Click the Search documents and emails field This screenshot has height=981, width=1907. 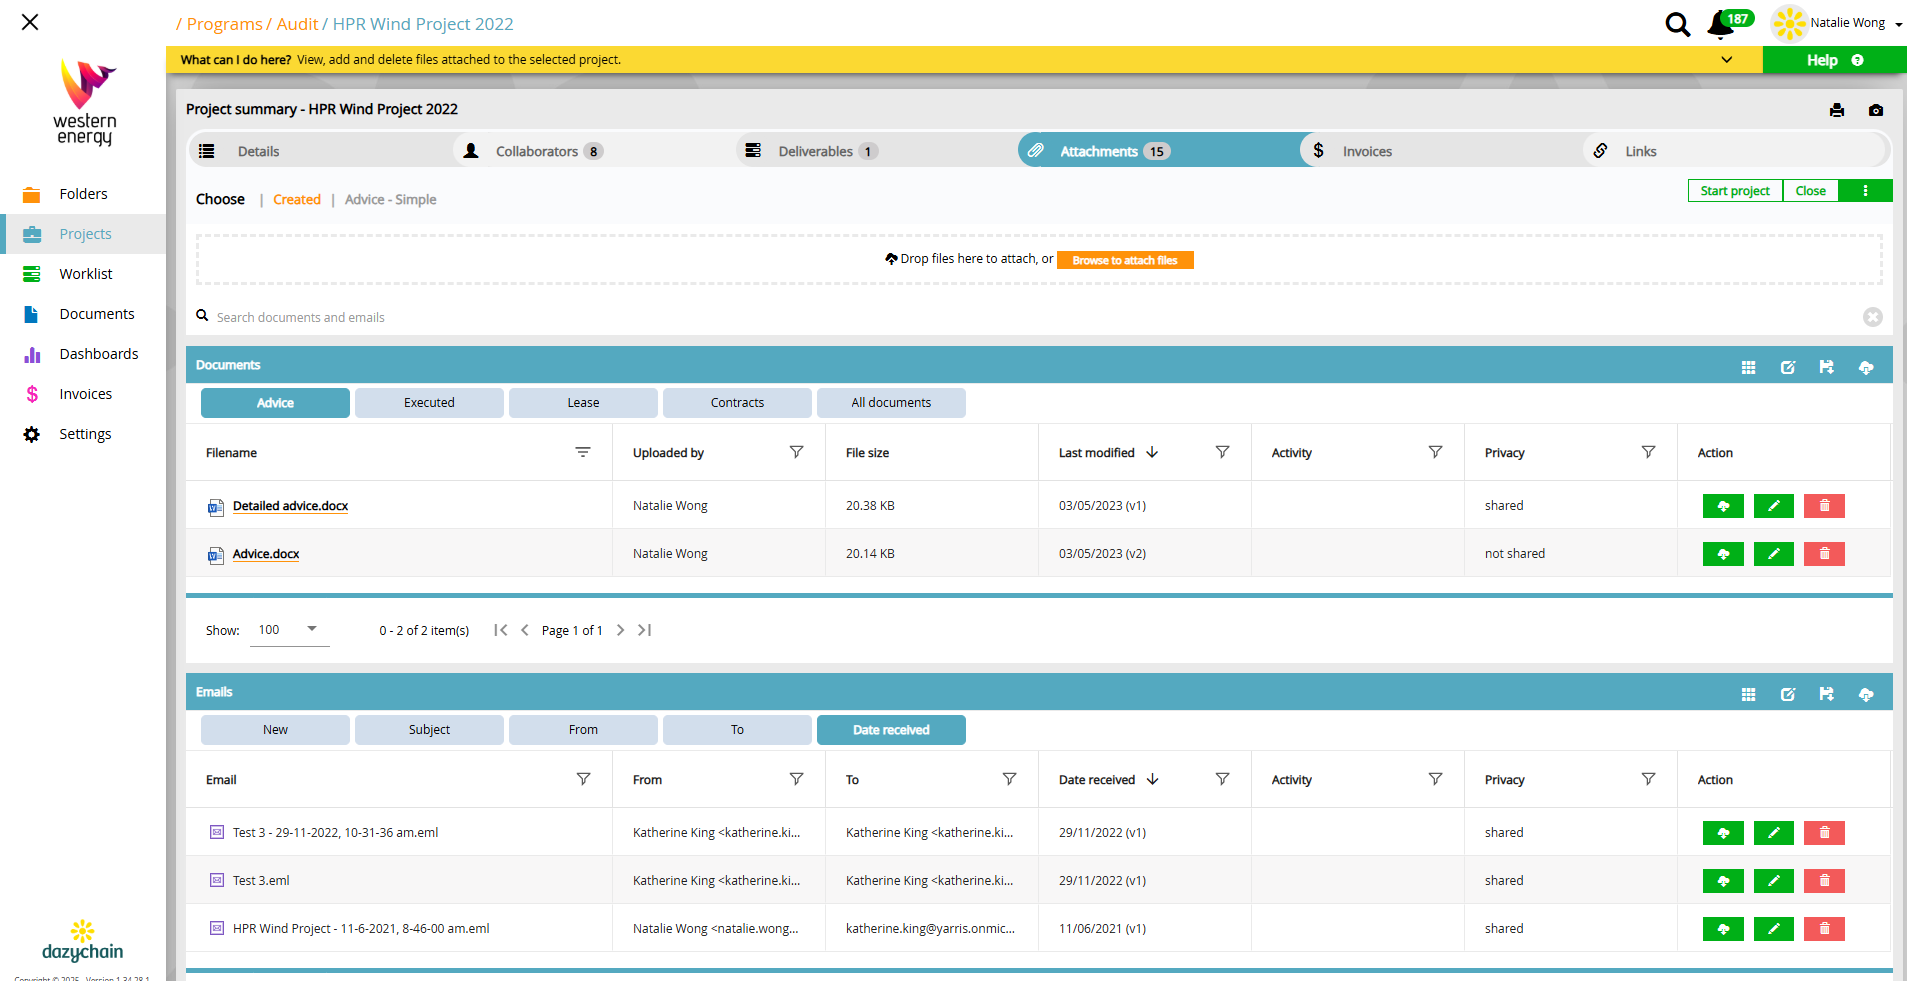tap(1030, 317)
